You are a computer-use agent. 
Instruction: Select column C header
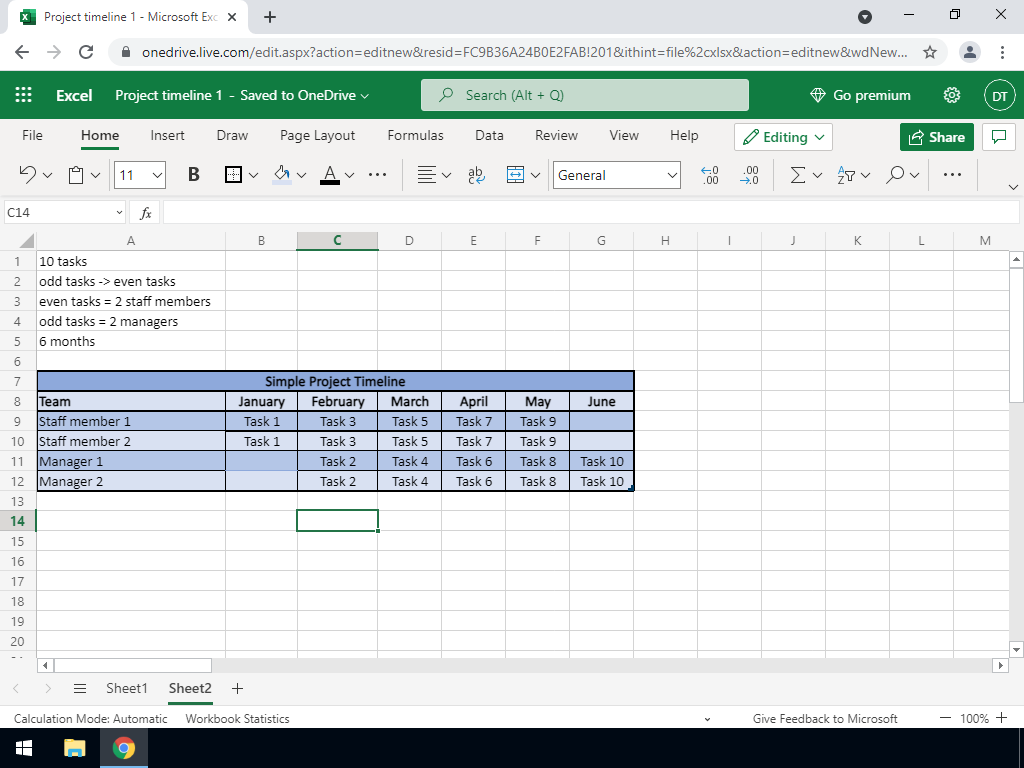(337, 241)
